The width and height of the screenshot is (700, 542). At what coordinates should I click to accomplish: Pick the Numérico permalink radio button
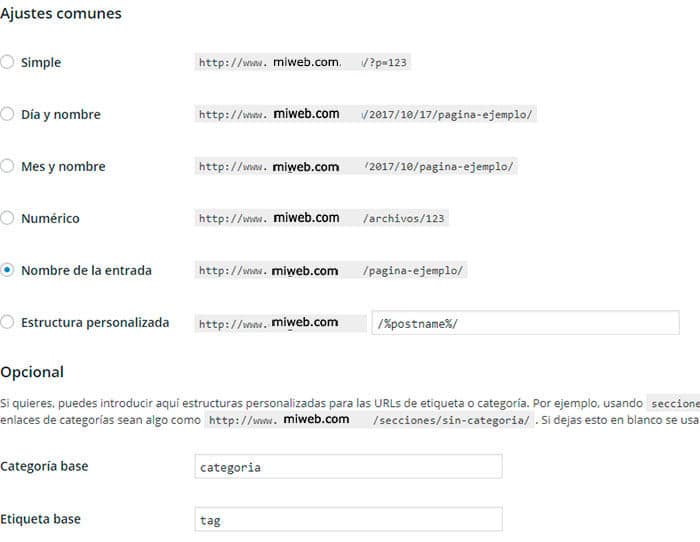pyautogui.click(x=8, y=218)
